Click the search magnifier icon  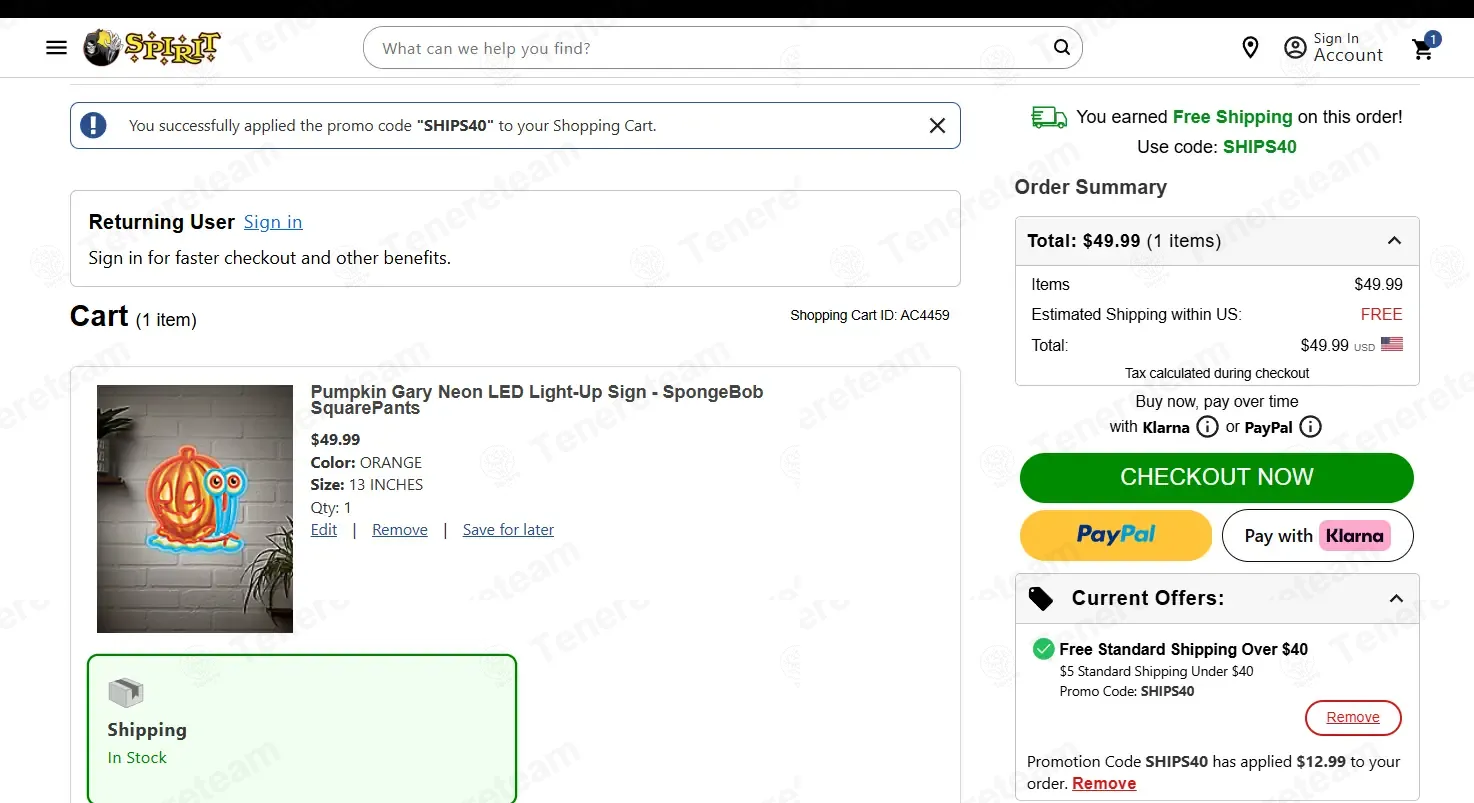click(x=1062, y=48)
